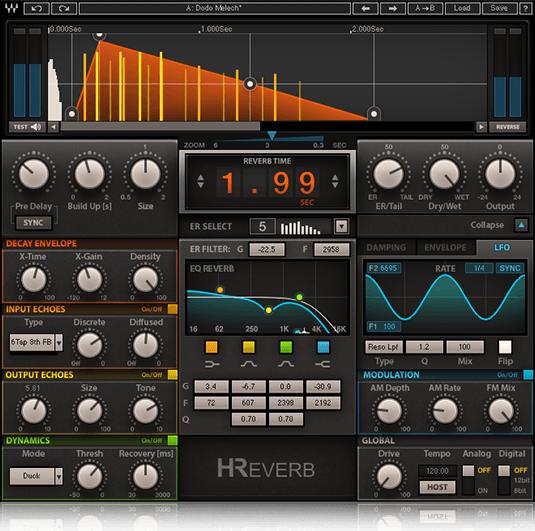Screen dimensions: 535x531
Task: Click the REVERSE button
Action: [x=507, y=127]
